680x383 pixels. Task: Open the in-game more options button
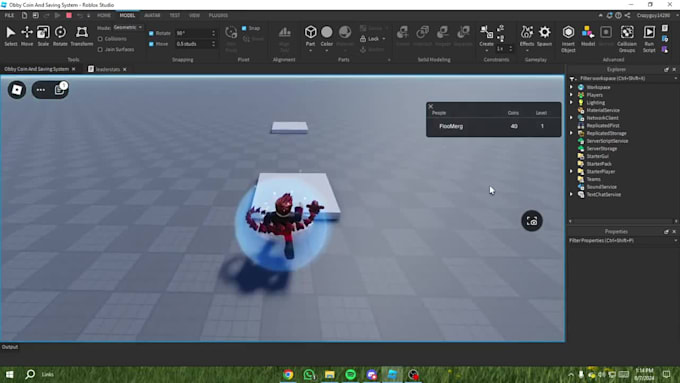41,90
